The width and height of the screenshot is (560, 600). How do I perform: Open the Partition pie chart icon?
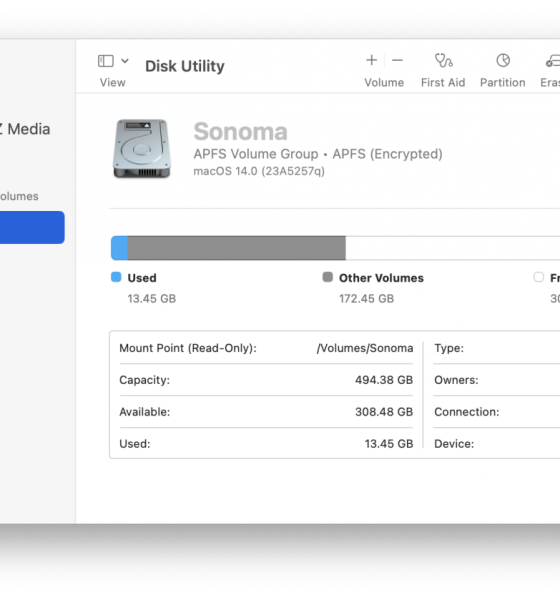pos(503,60)
